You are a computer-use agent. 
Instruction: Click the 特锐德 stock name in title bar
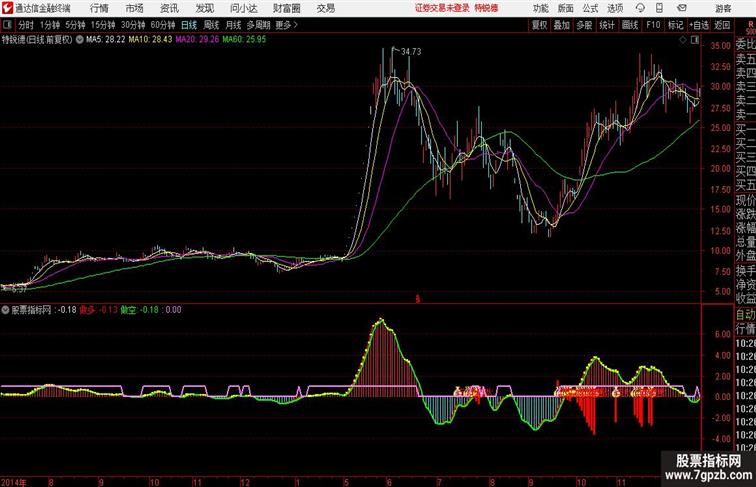tap(486, 8)
